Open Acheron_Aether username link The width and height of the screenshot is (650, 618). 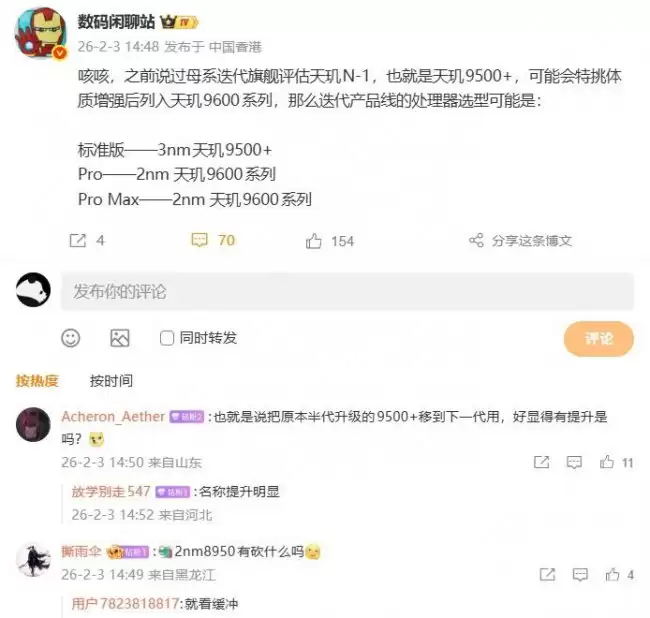click(x=113, y=416)
